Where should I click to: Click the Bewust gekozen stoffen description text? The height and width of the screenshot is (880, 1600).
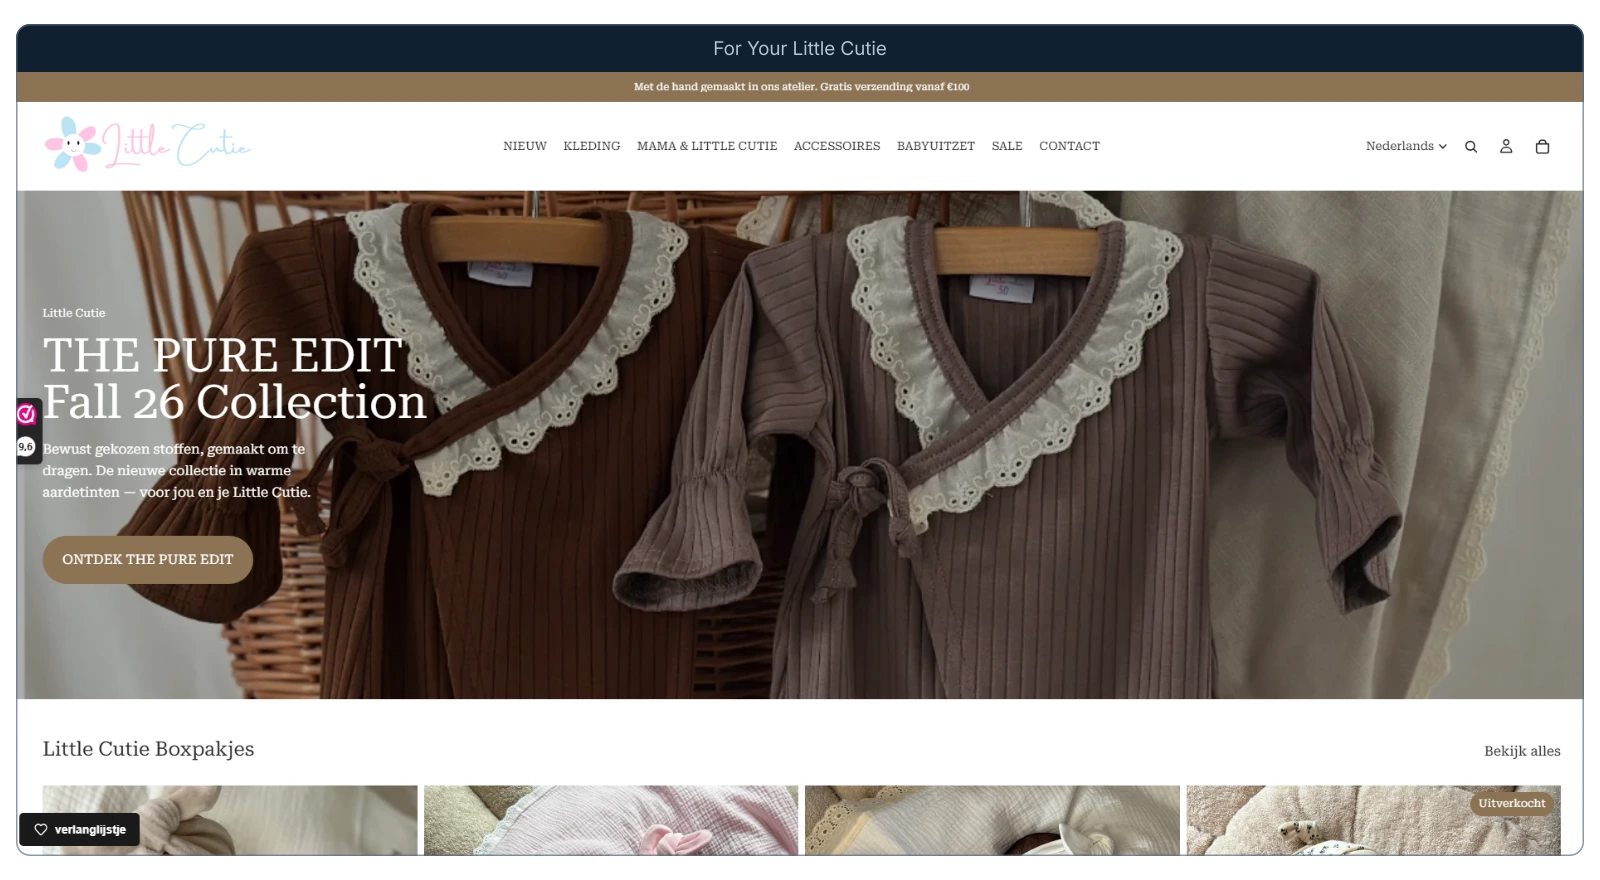pyautogui.click(x=177, y=471)
